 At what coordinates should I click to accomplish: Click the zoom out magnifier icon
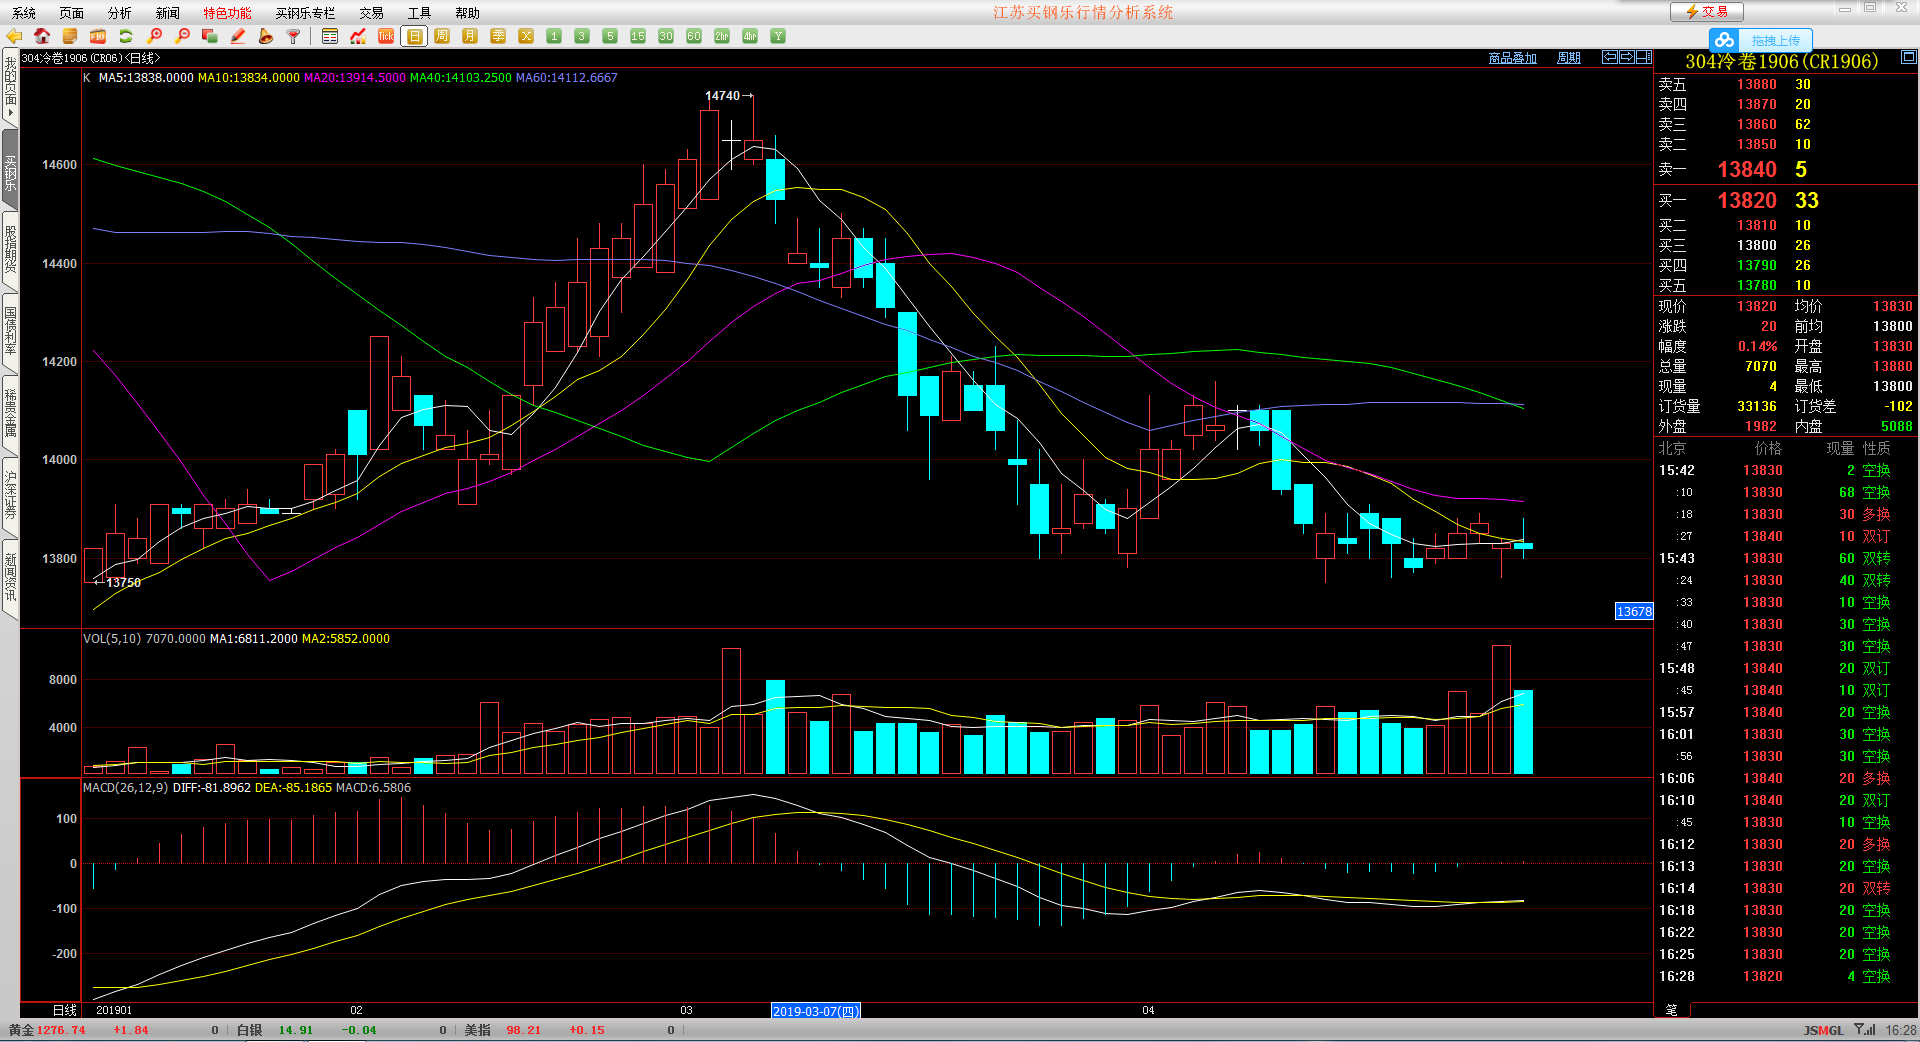(182, 37)
